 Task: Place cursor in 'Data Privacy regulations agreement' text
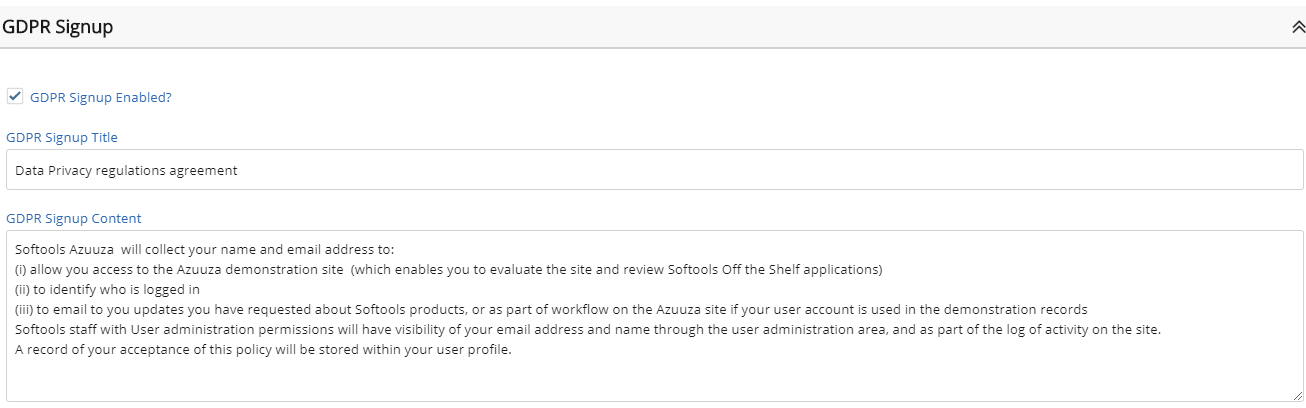[126, 170]
